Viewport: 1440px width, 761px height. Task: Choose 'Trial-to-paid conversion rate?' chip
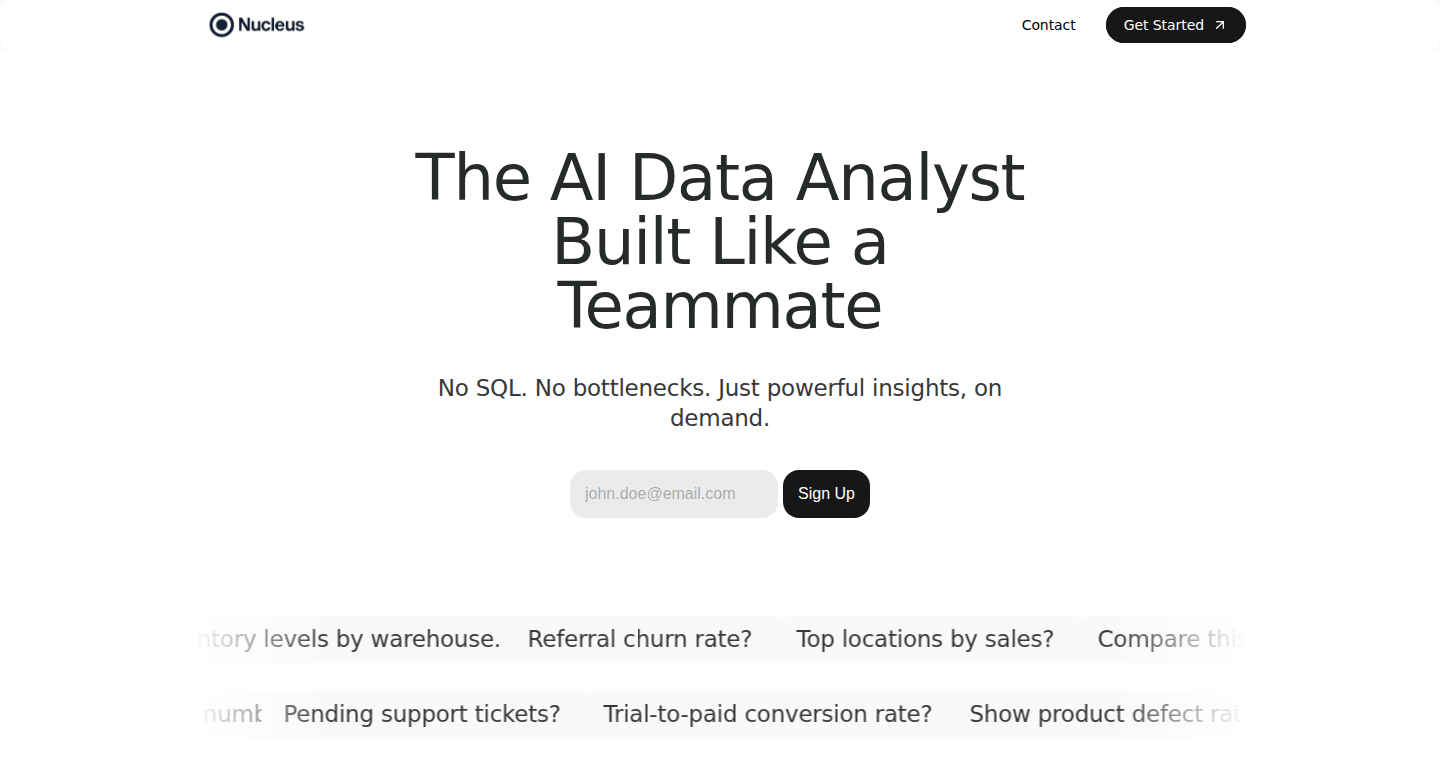[x=767, y=714]
